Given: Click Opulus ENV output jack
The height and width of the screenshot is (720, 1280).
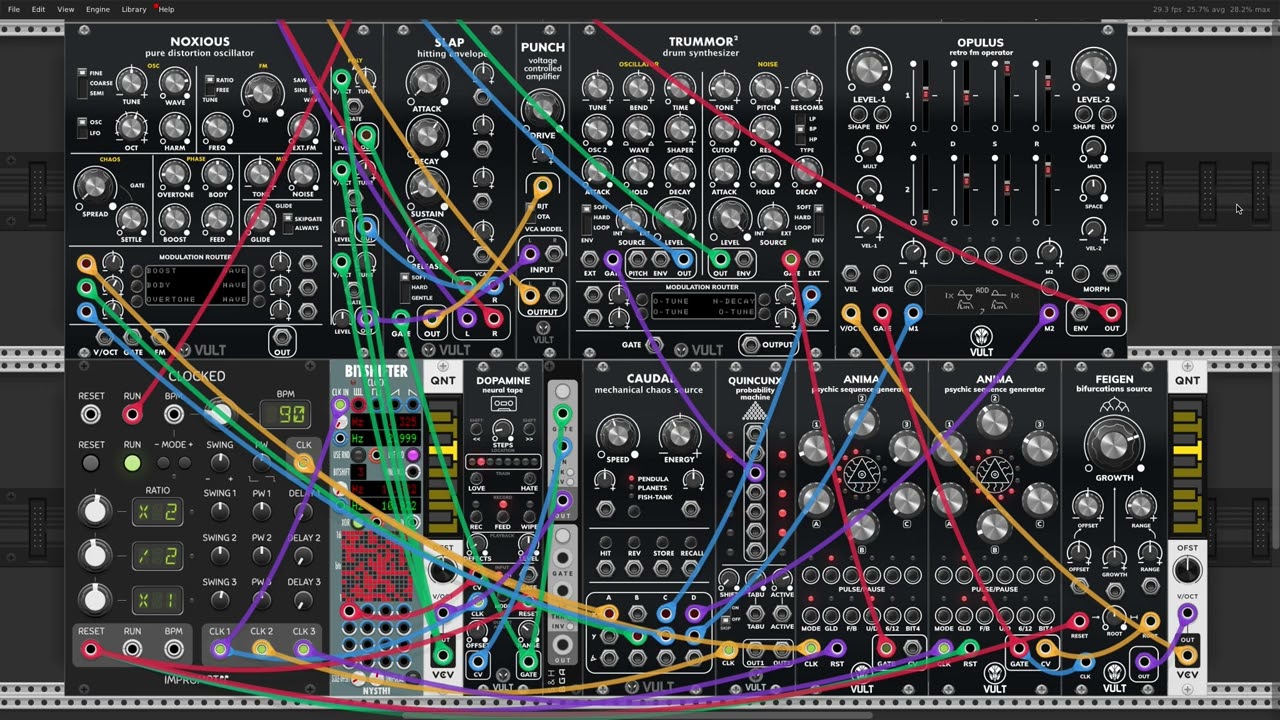Looking at the screenshot, I should pos(1080,313).
